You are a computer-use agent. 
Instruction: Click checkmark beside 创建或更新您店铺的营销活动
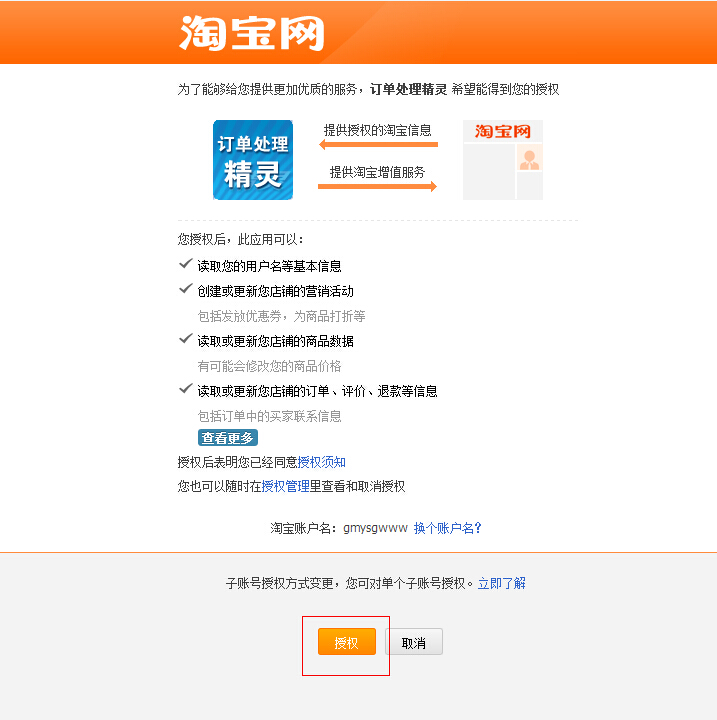186,288
